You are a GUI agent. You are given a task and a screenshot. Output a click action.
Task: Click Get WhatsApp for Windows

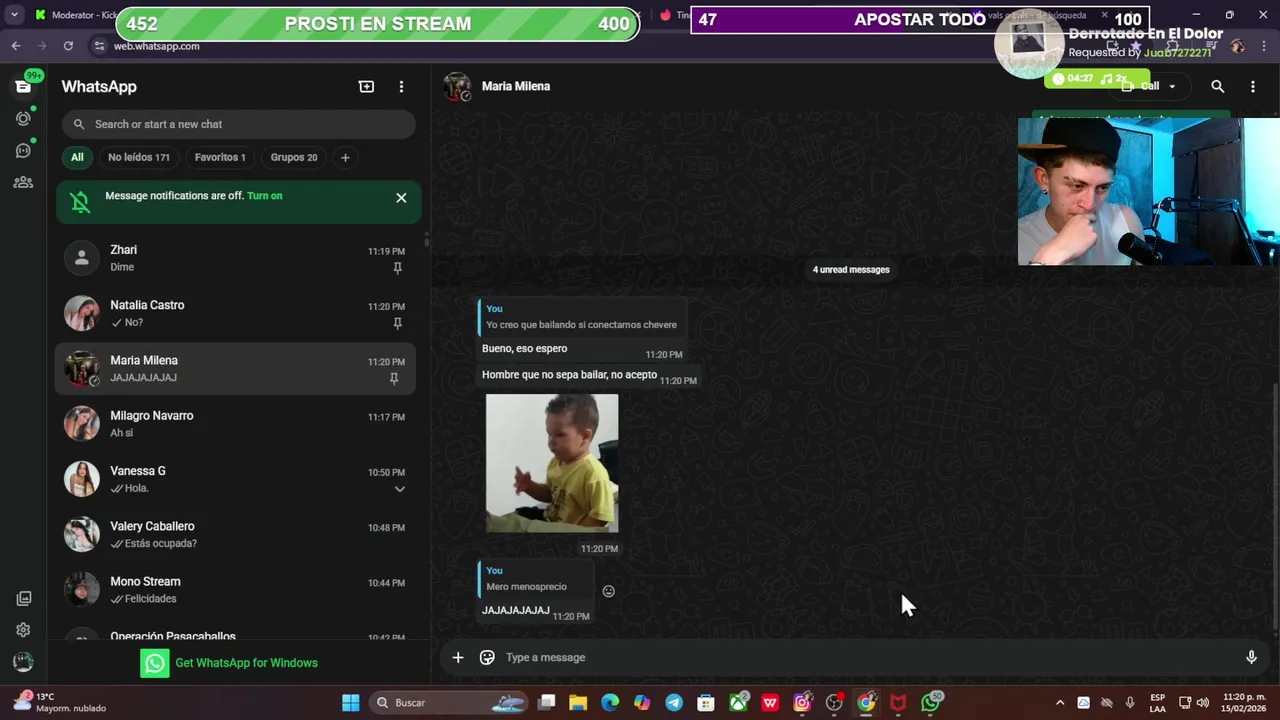tap(246, 663)
